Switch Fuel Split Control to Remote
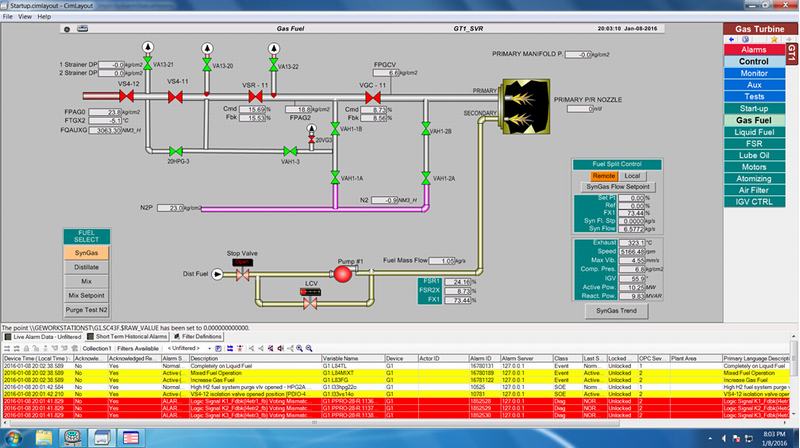 click(604, 176)
